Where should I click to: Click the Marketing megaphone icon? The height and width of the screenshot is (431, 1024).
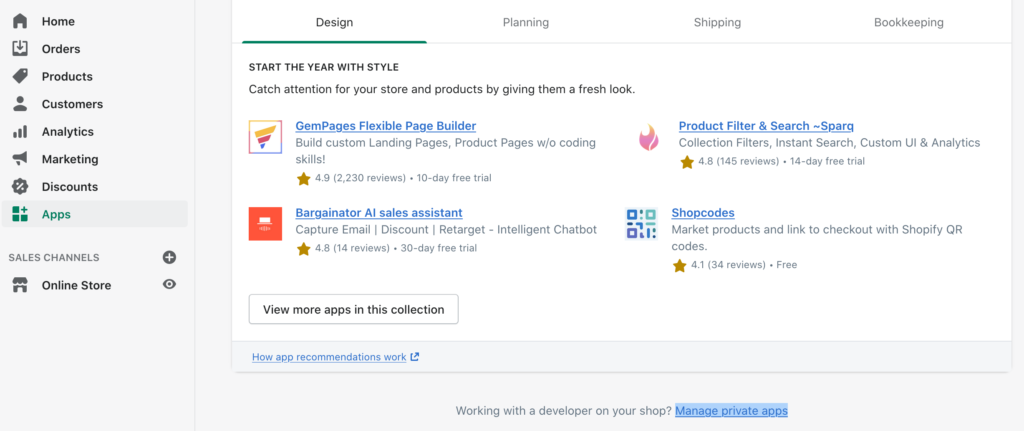20,159
